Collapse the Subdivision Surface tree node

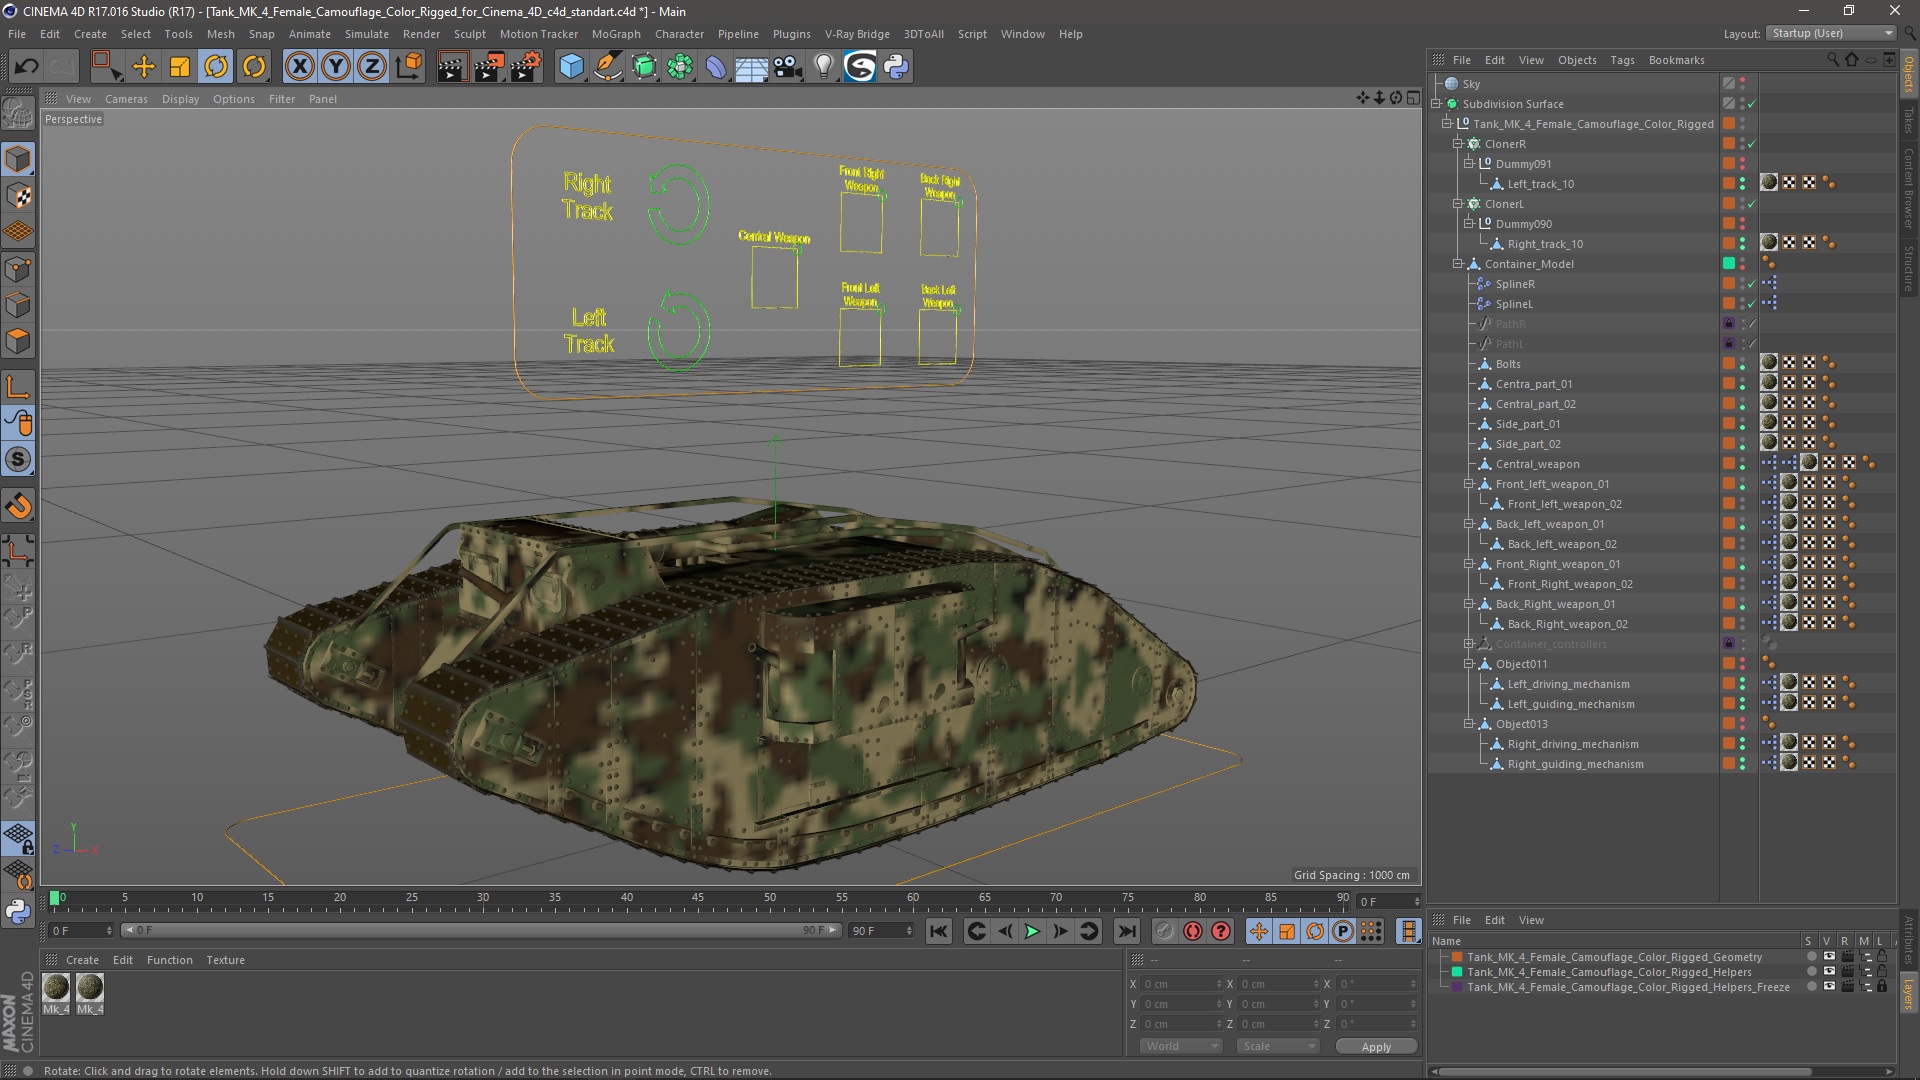click(x=1436, y=104)
